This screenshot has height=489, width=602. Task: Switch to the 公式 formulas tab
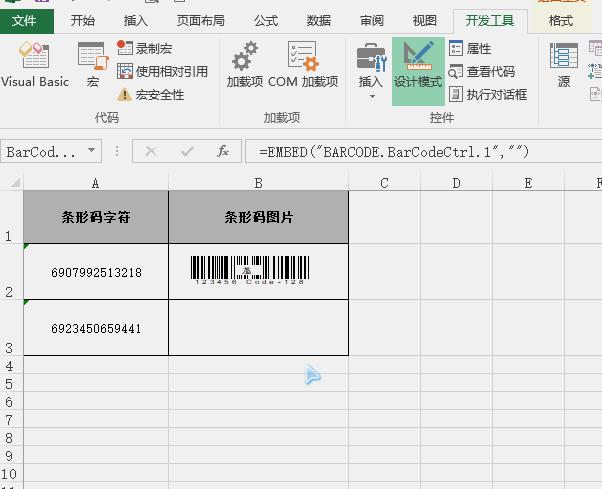(x=266, y=21)
